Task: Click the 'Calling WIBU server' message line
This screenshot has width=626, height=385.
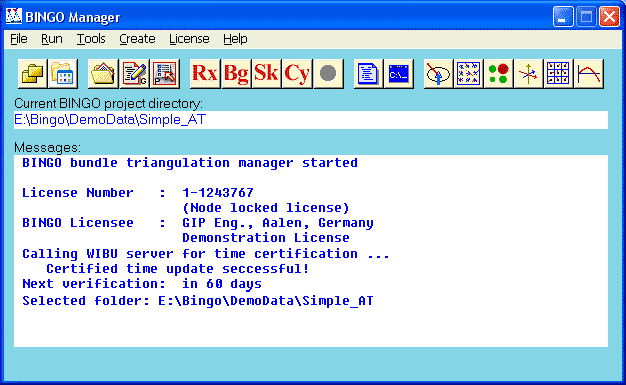Action: (x=206, y=254)
